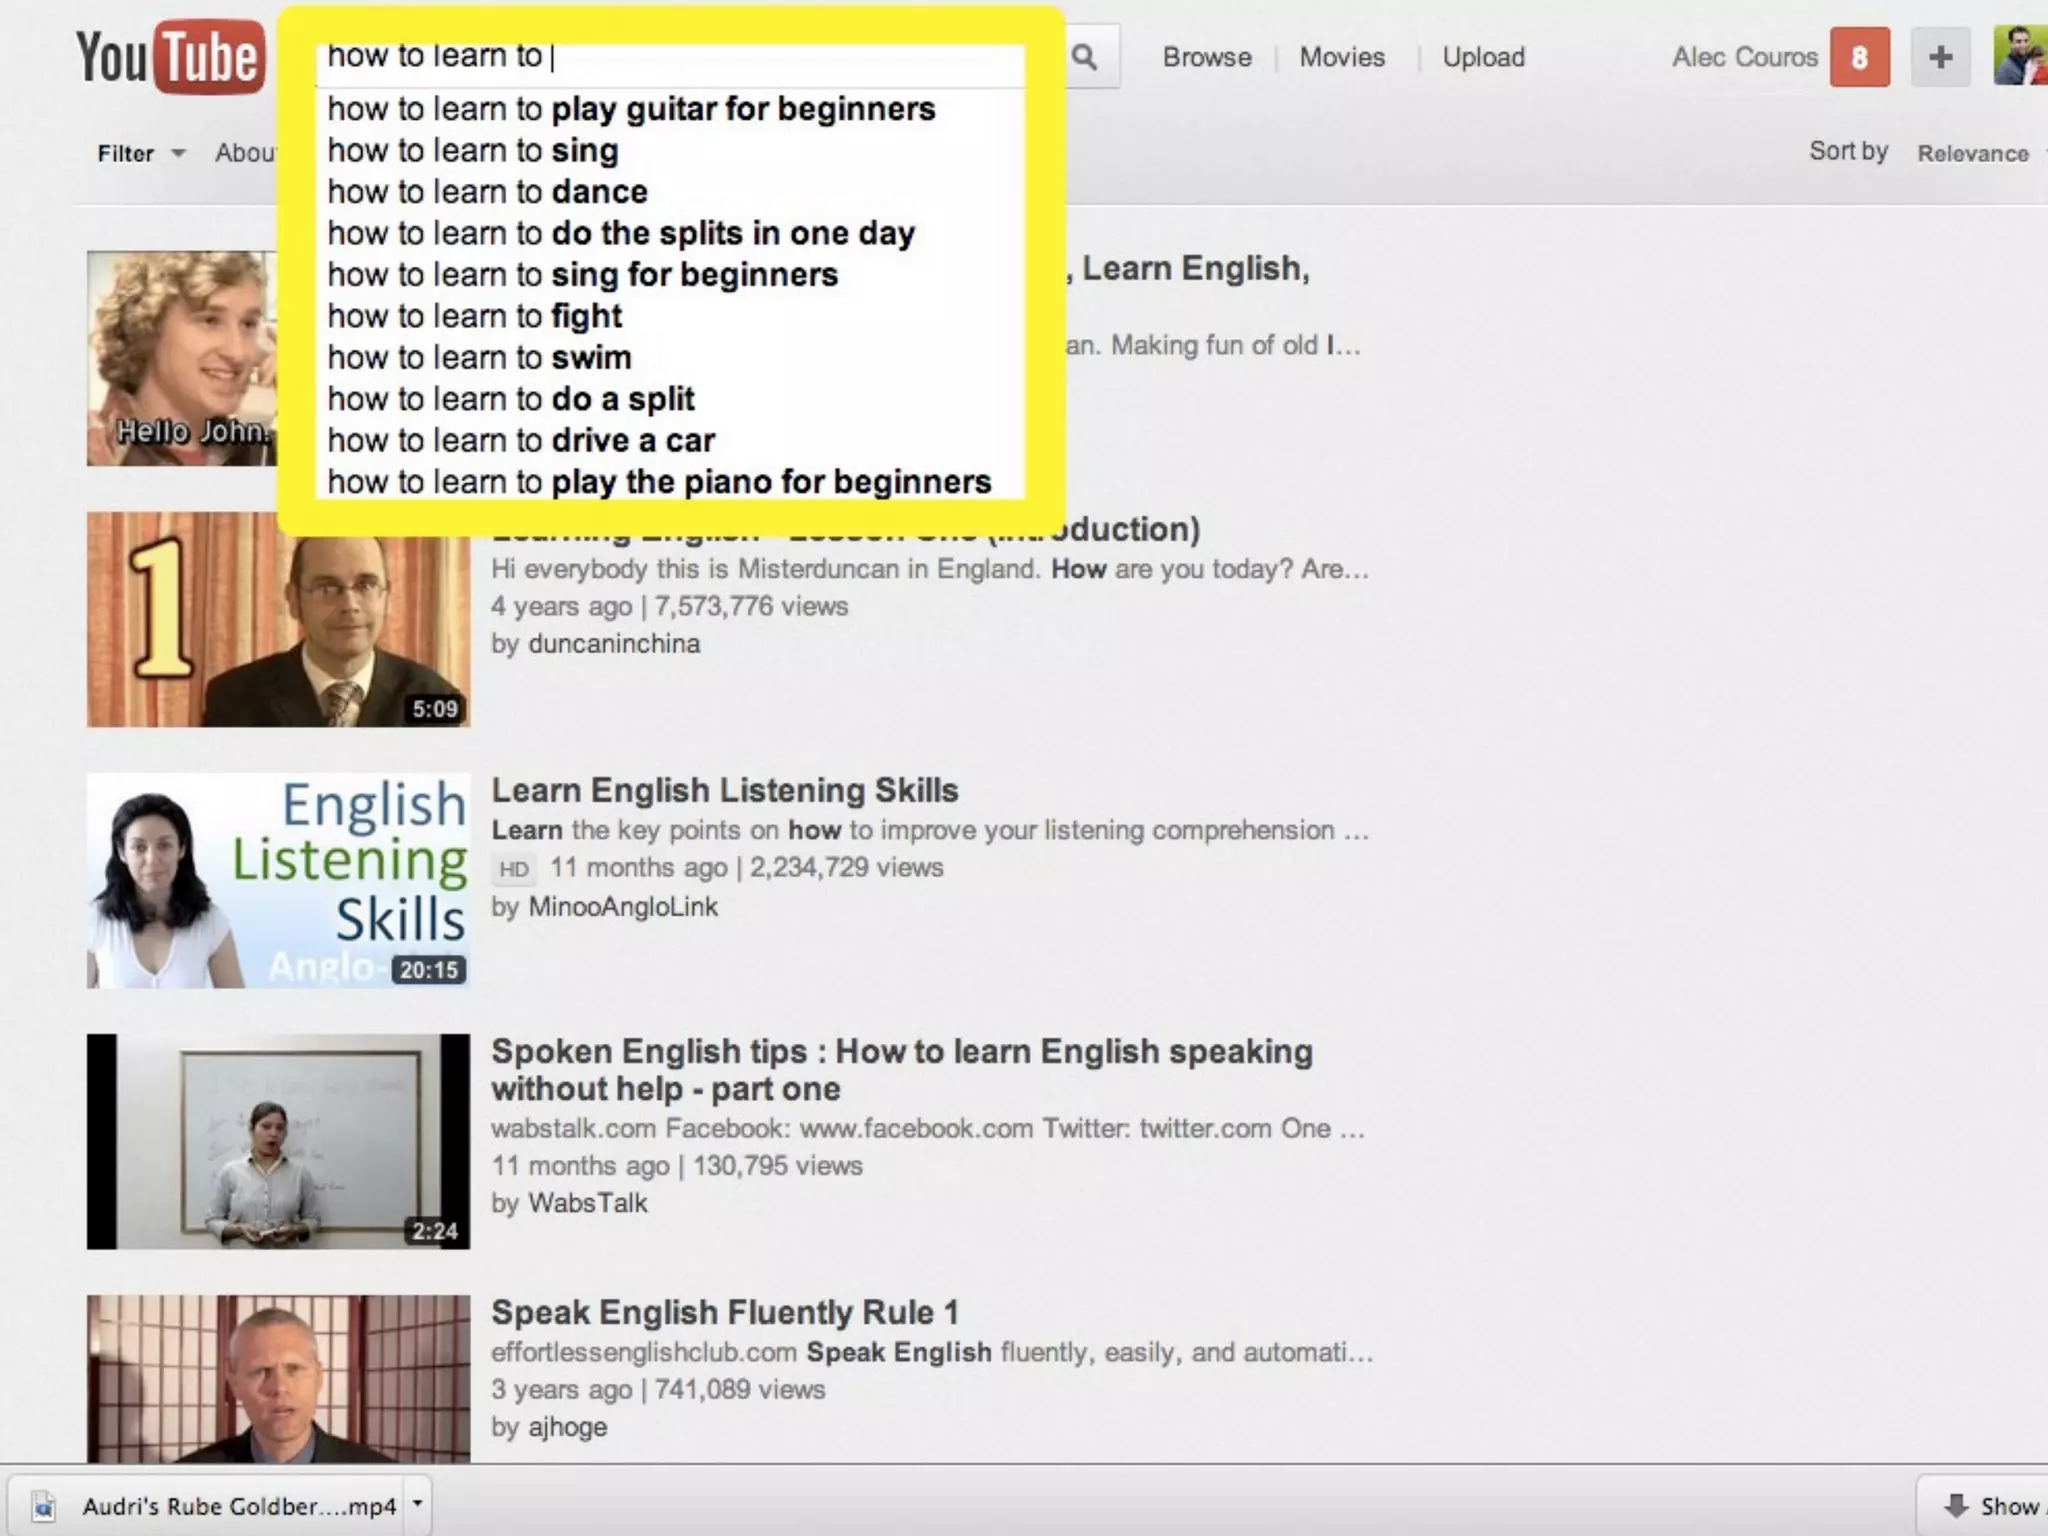This screenshot has height=1536, width=2048.
Task: Open the Sort by Relevance dropdown
Action: 1973,154
